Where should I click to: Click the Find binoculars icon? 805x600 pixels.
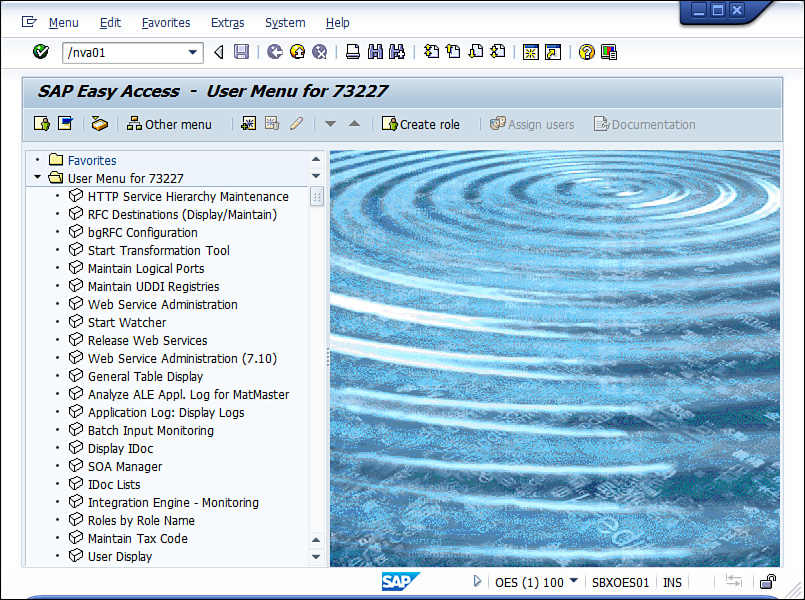point(375,52)
